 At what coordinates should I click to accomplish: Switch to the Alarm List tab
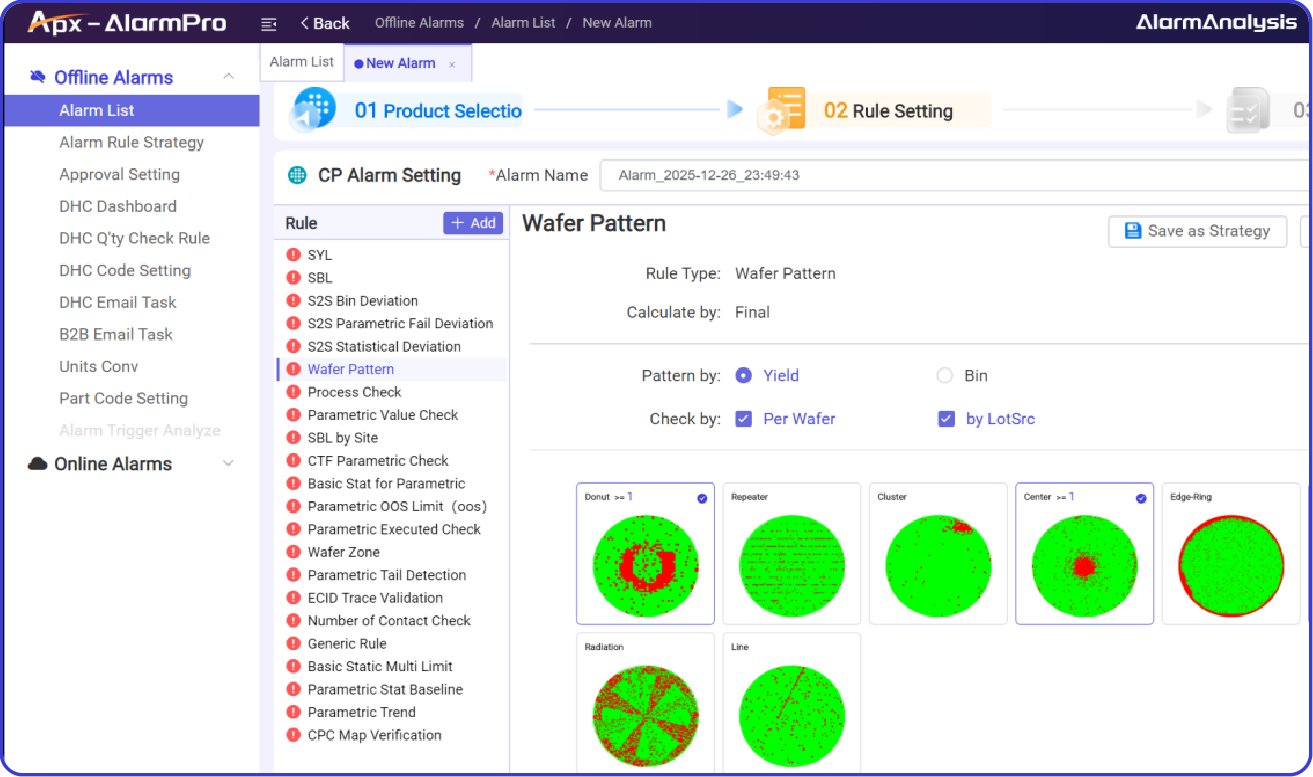pyautogui.click(x=301, y=61)
